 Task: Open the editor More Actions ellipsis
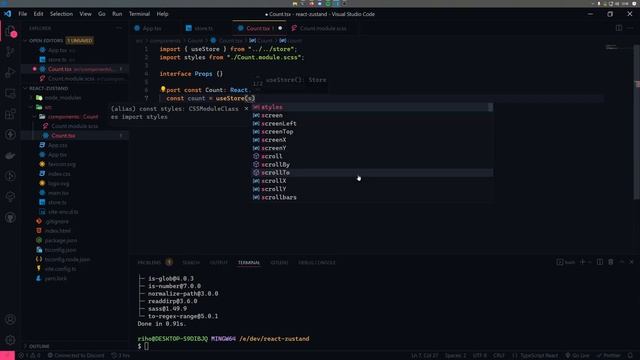[x=631, y=28]
